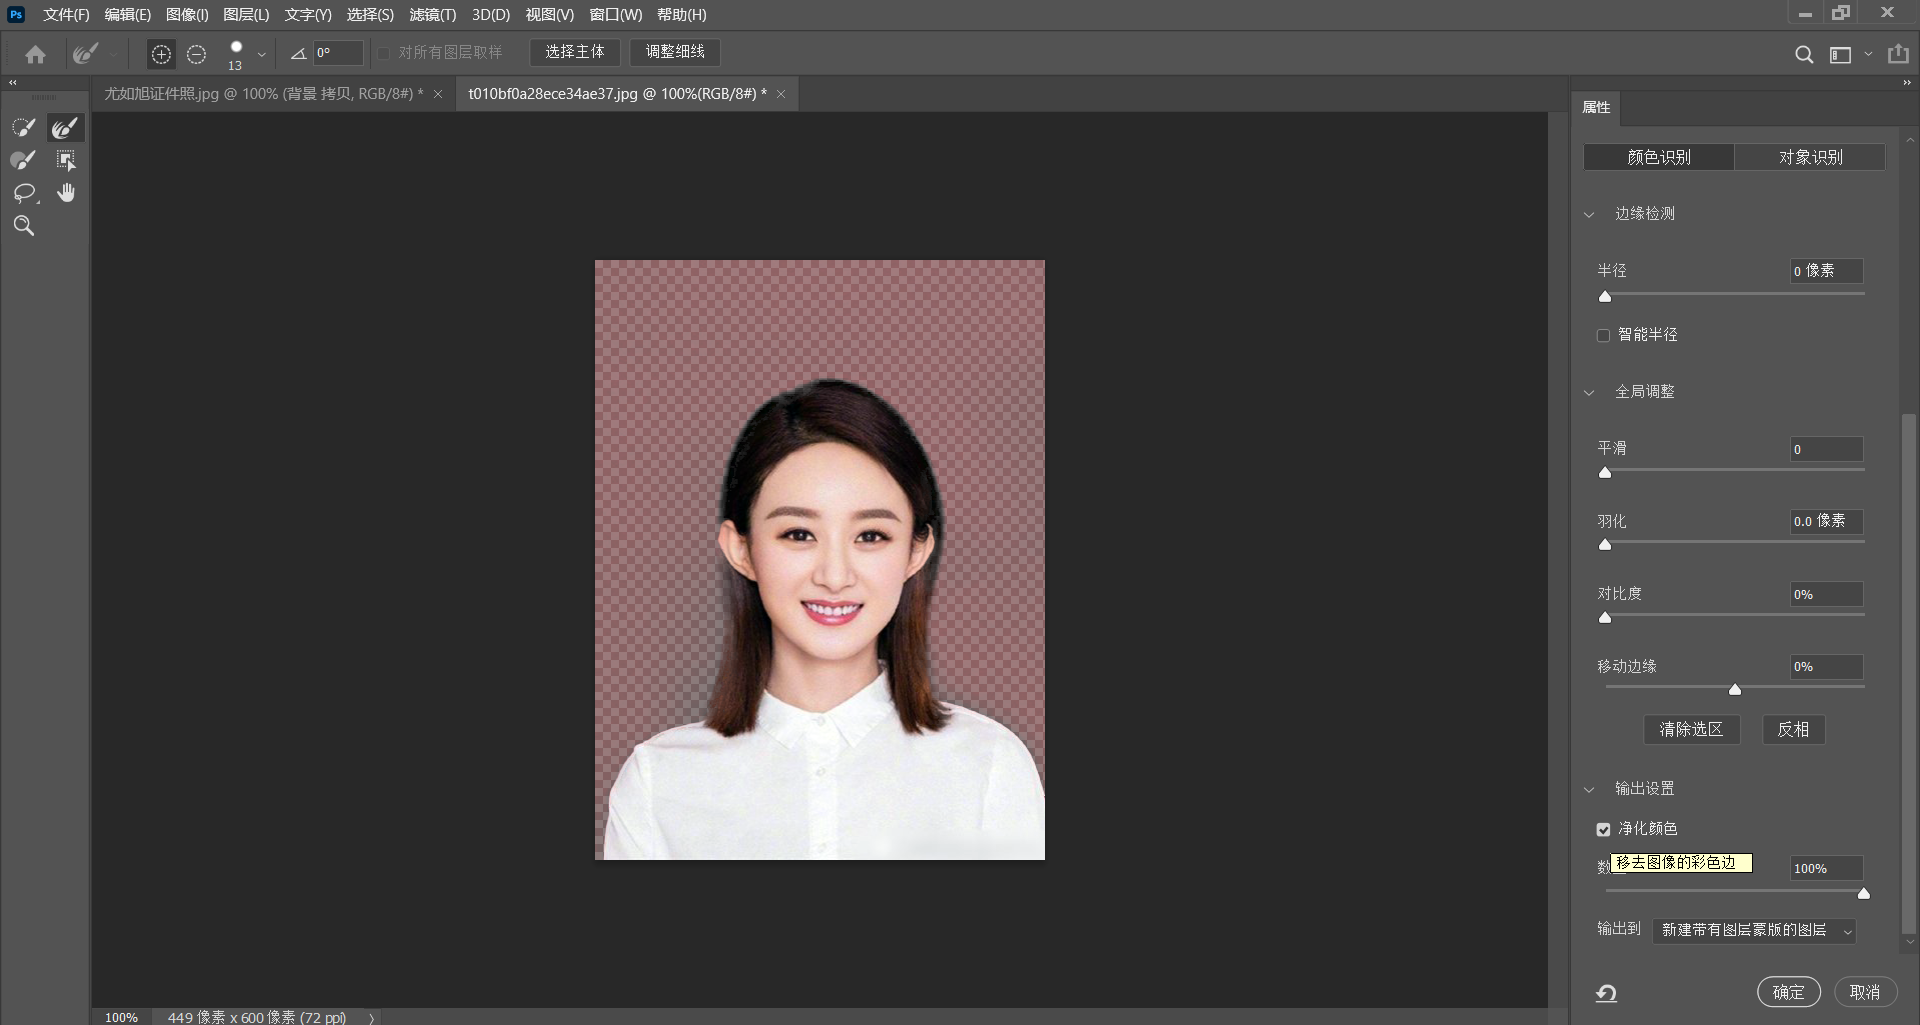Screen dimensions: 1920x1025
Task: Select the Quick Selection tool
Action: 24,127
